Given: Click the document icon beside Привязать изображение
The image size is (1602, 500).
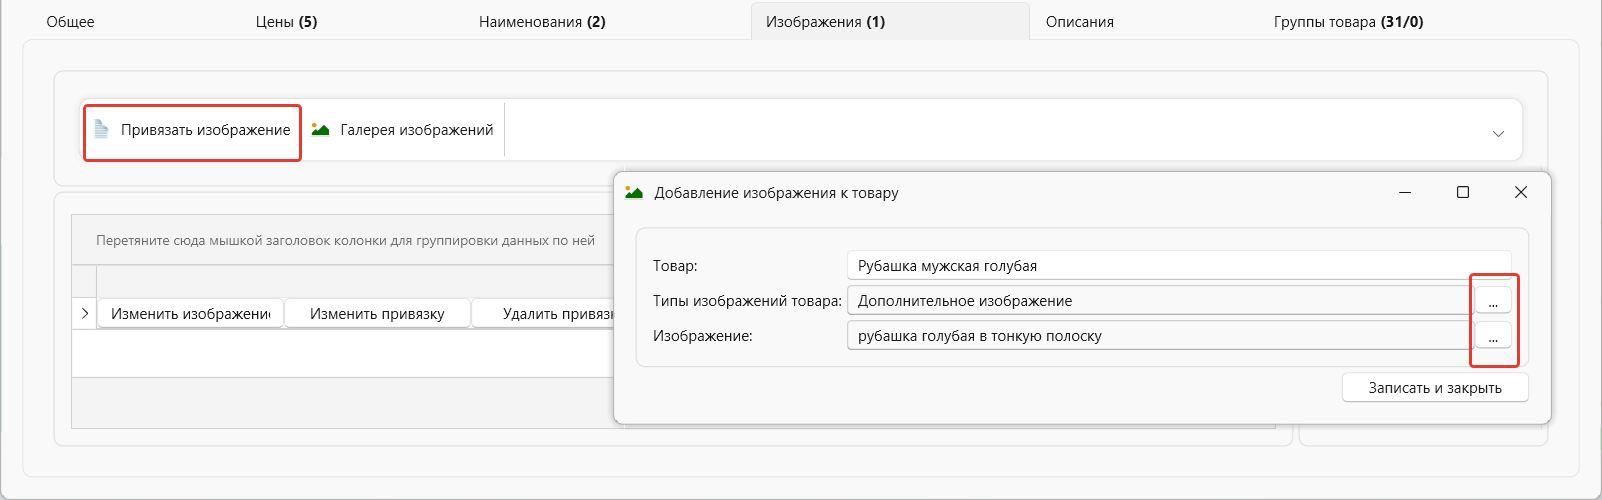Looking at the screenshot, I should (x=101, y=129).
